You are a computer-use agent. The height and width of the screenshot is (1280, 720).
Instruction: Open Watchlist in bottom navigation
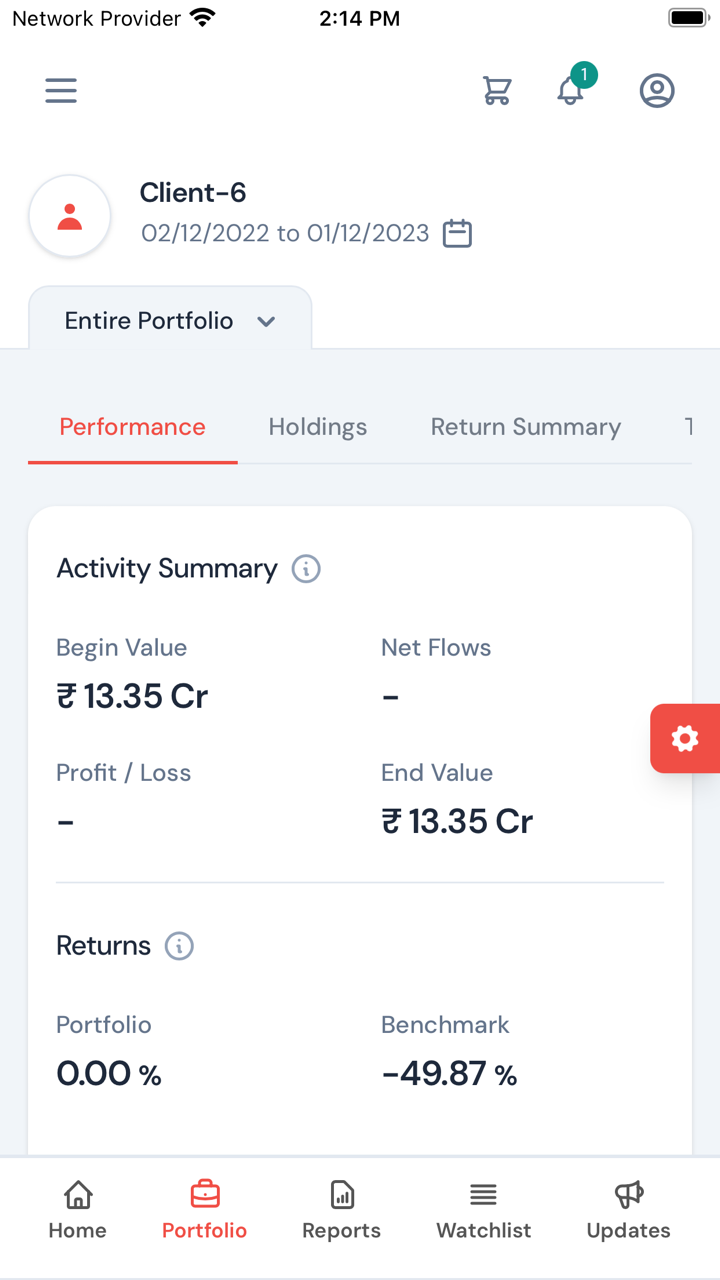point(484,1208)
